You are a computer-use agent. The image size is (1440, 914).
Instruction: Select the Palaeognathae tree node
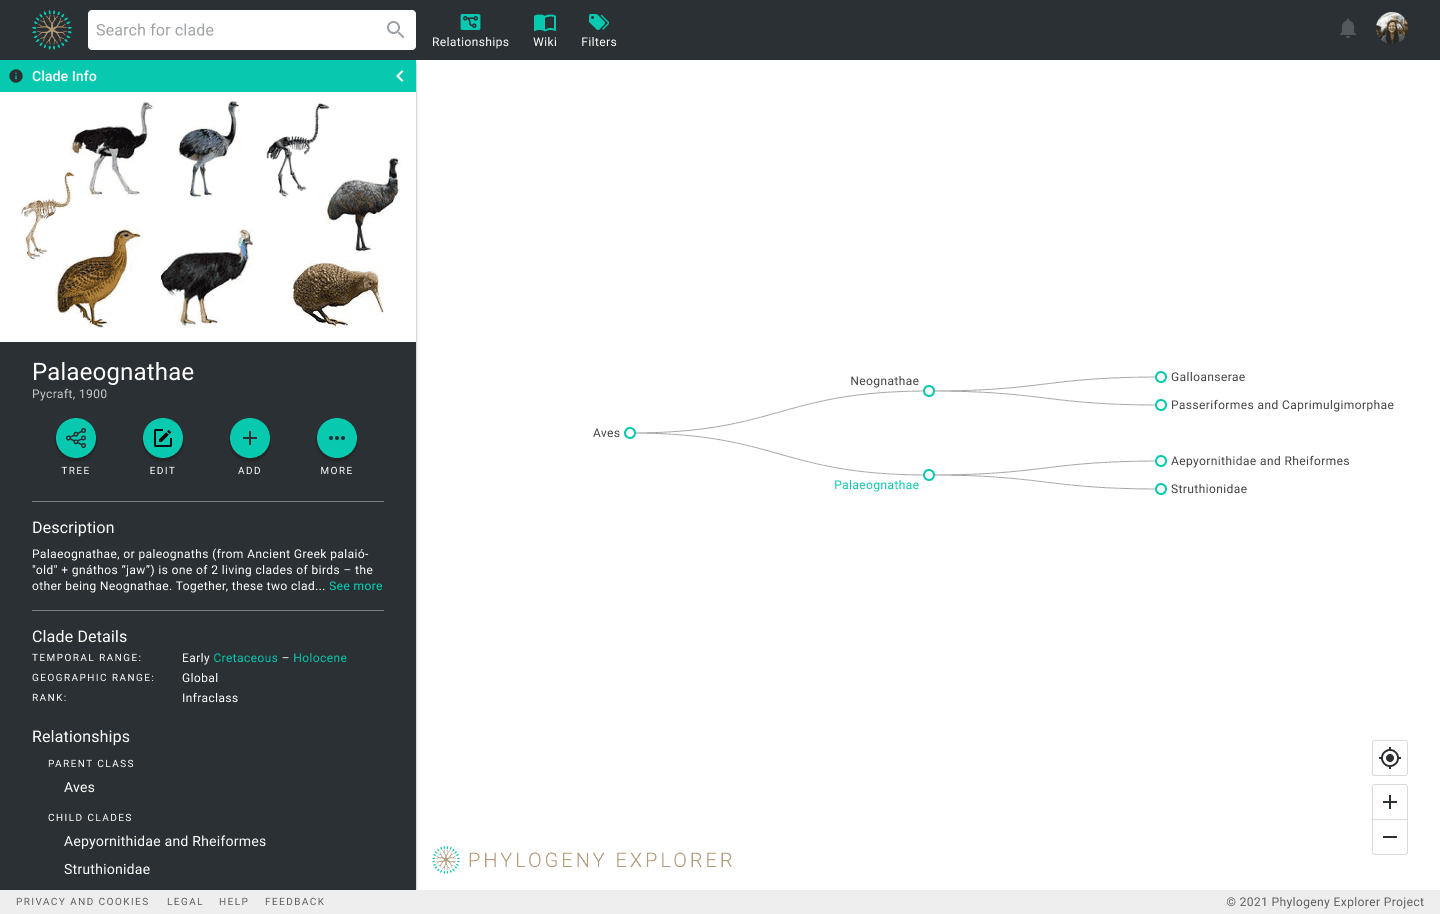[x=929, y=475]
